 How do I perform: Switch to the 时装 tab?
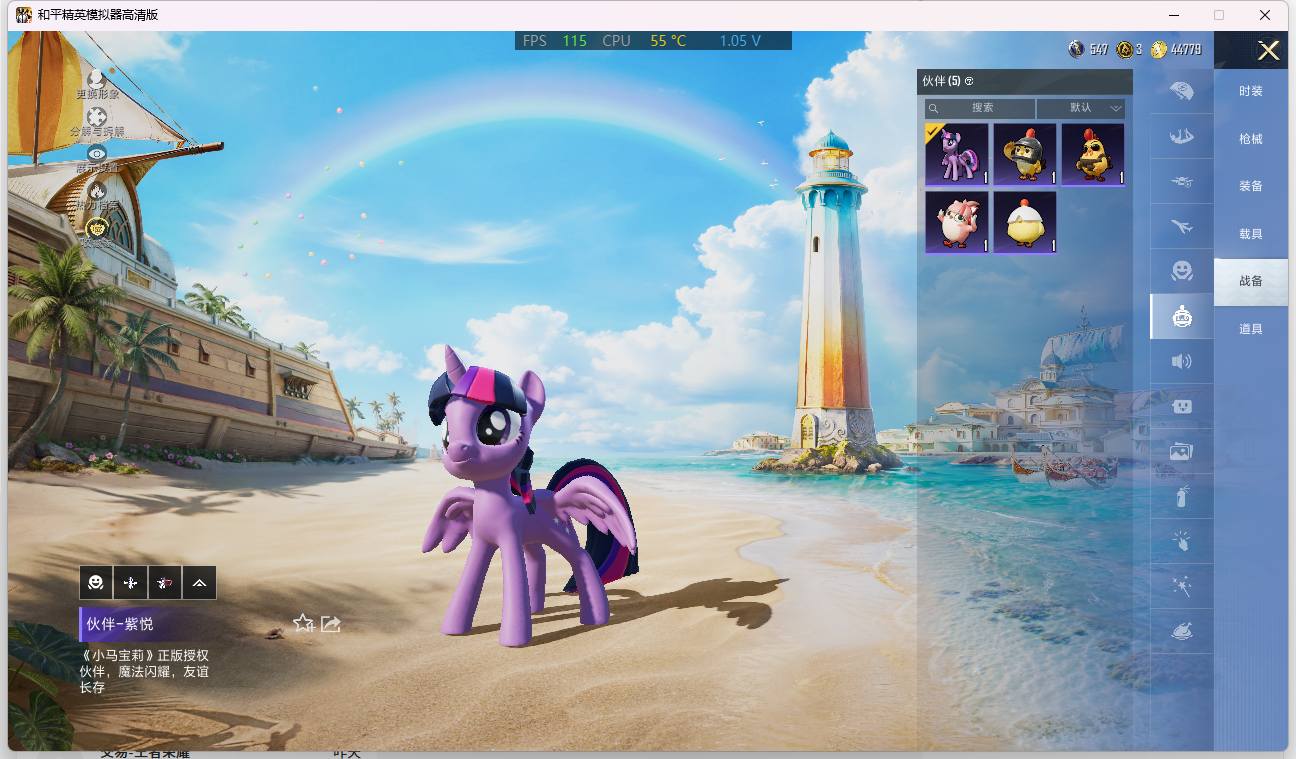coord(1251,91)
